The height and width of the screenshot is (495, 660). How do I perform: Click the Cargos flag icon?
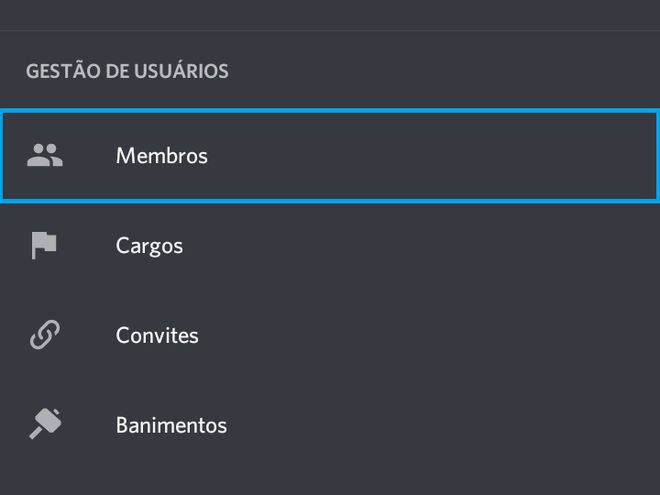[x=44, y=245]
